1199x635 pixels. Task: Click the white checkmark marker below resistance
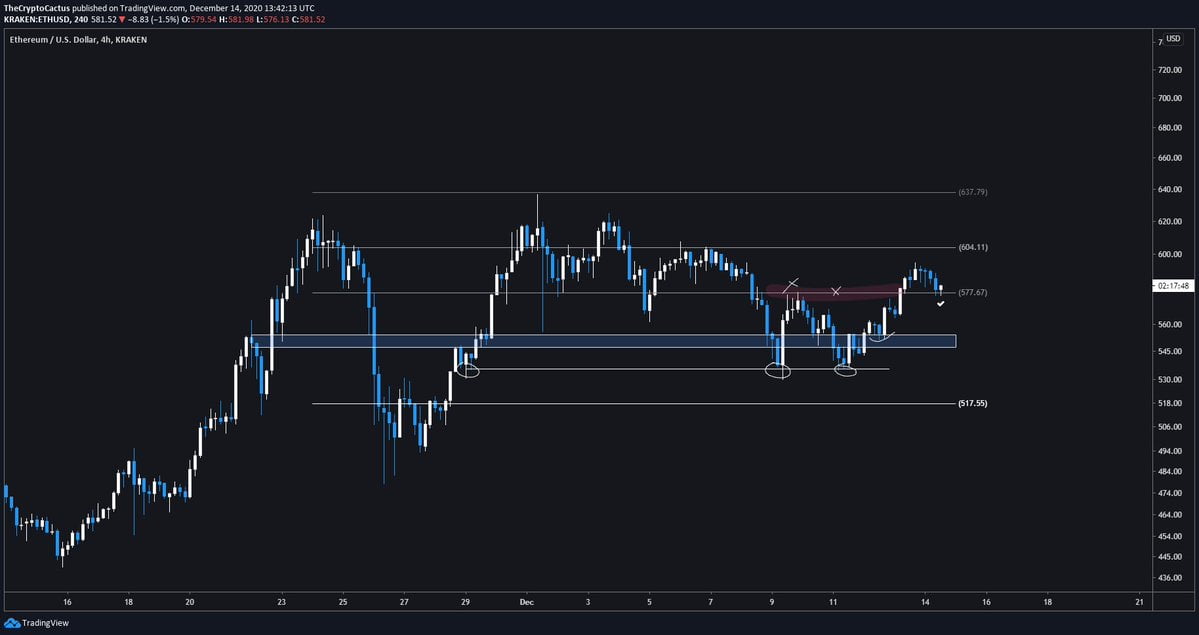coord(940,304)
